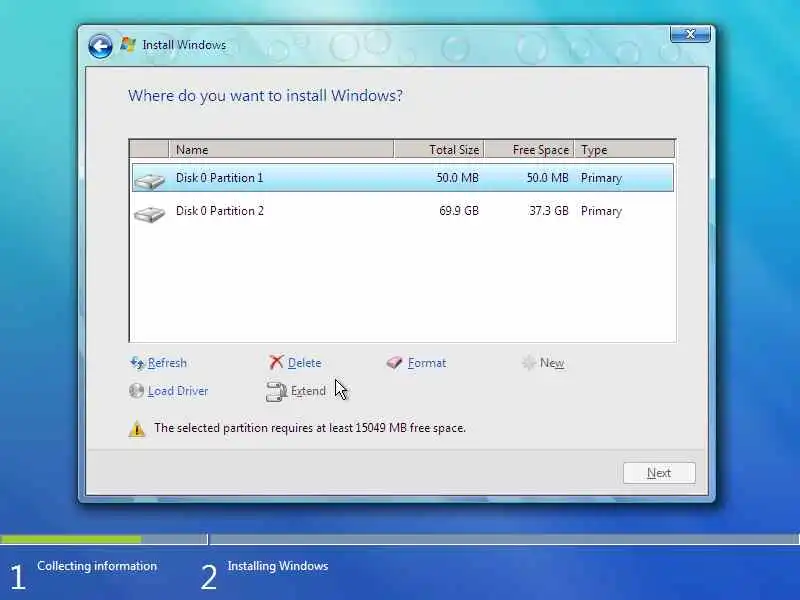Click the 15049 MB free space warning message

click(310, 428)
